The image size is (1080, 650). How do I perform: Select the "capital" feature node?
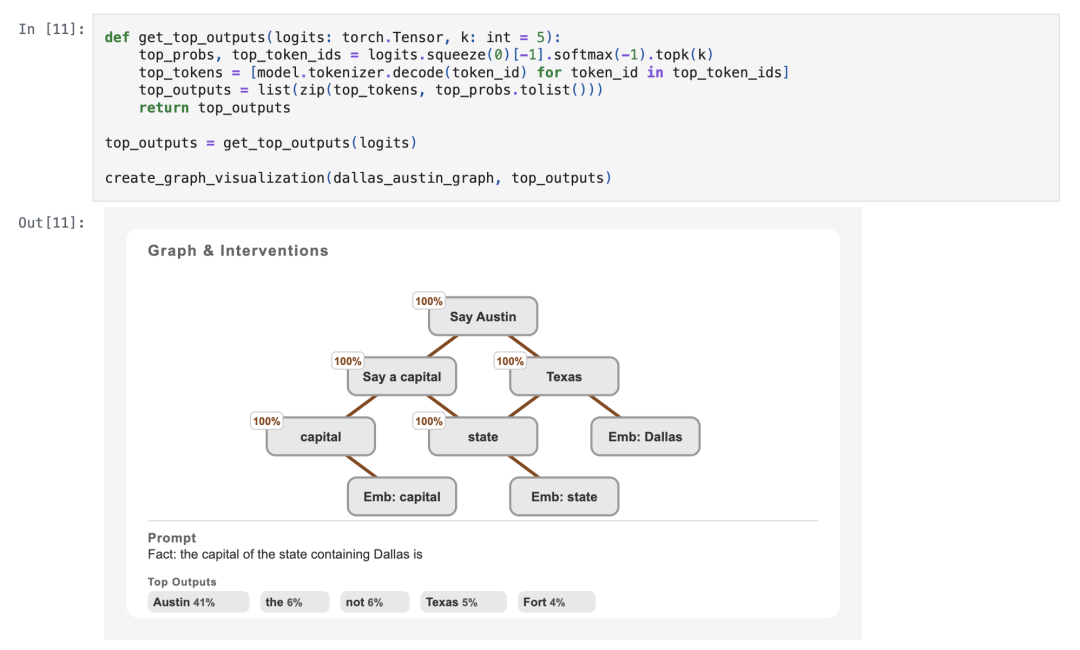(321, 437)
